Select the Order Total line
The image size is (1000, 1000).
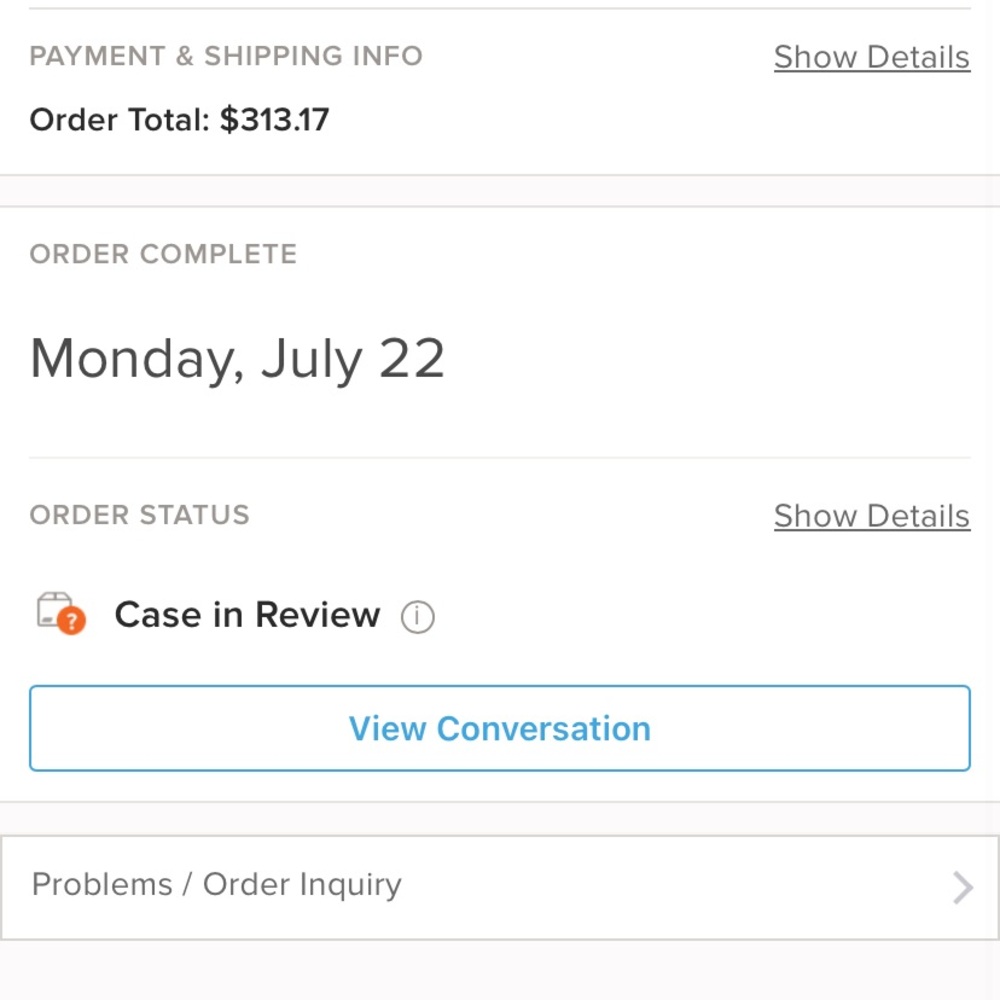(180, 120)
